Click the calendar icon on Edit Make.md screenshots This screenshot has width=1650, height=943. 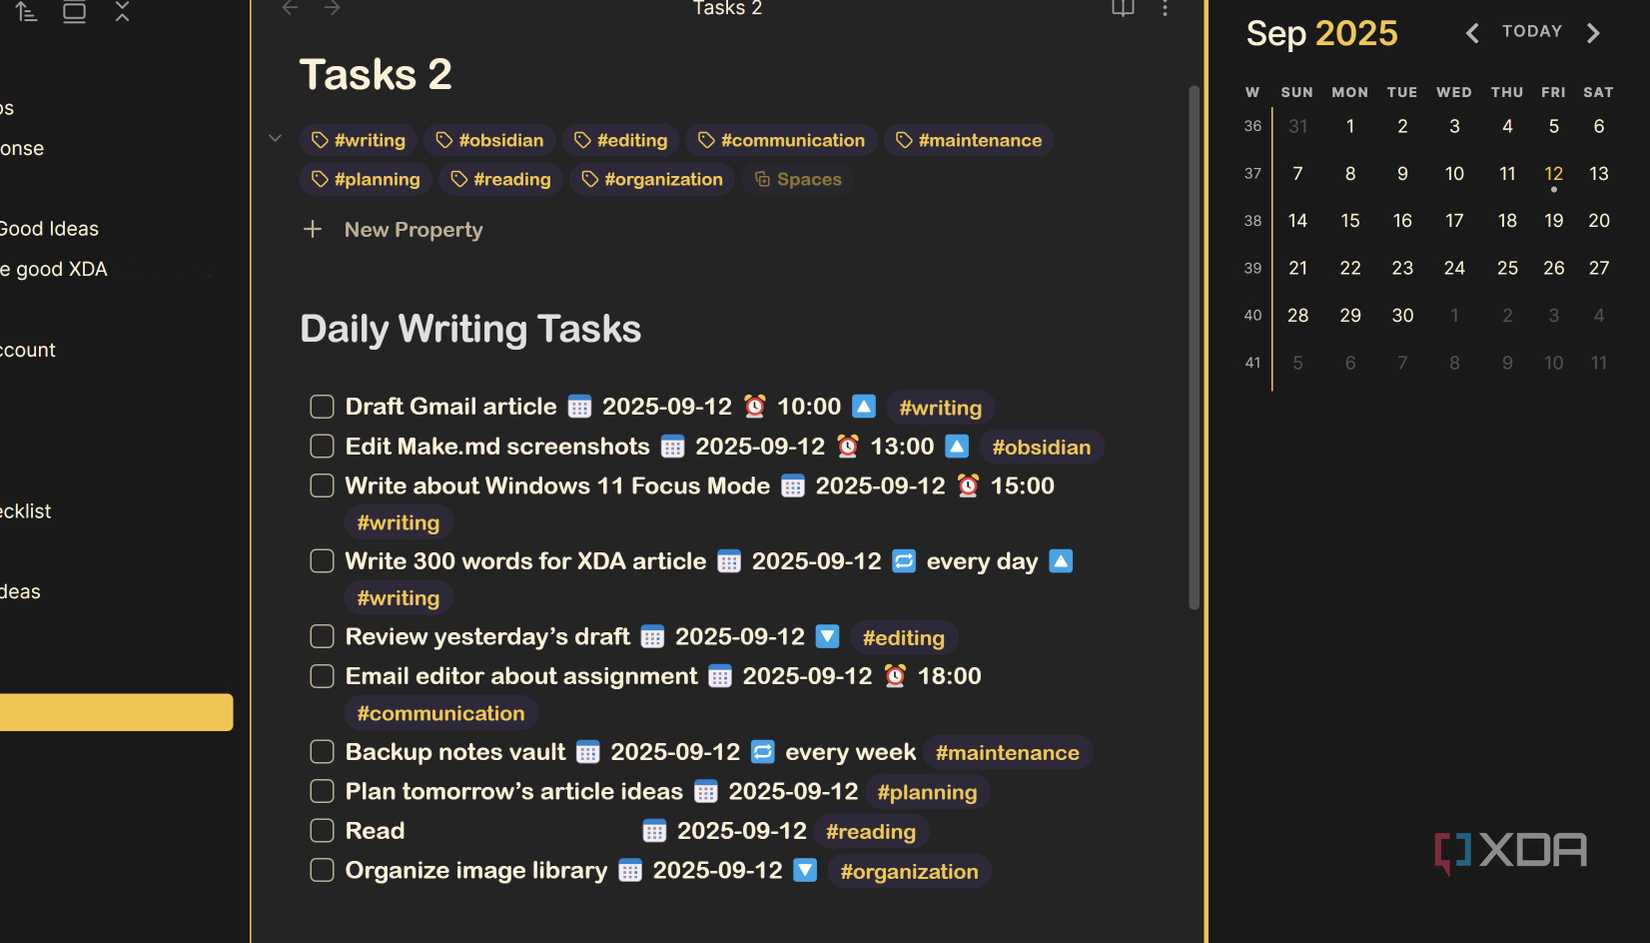click(x=673, y=447)
